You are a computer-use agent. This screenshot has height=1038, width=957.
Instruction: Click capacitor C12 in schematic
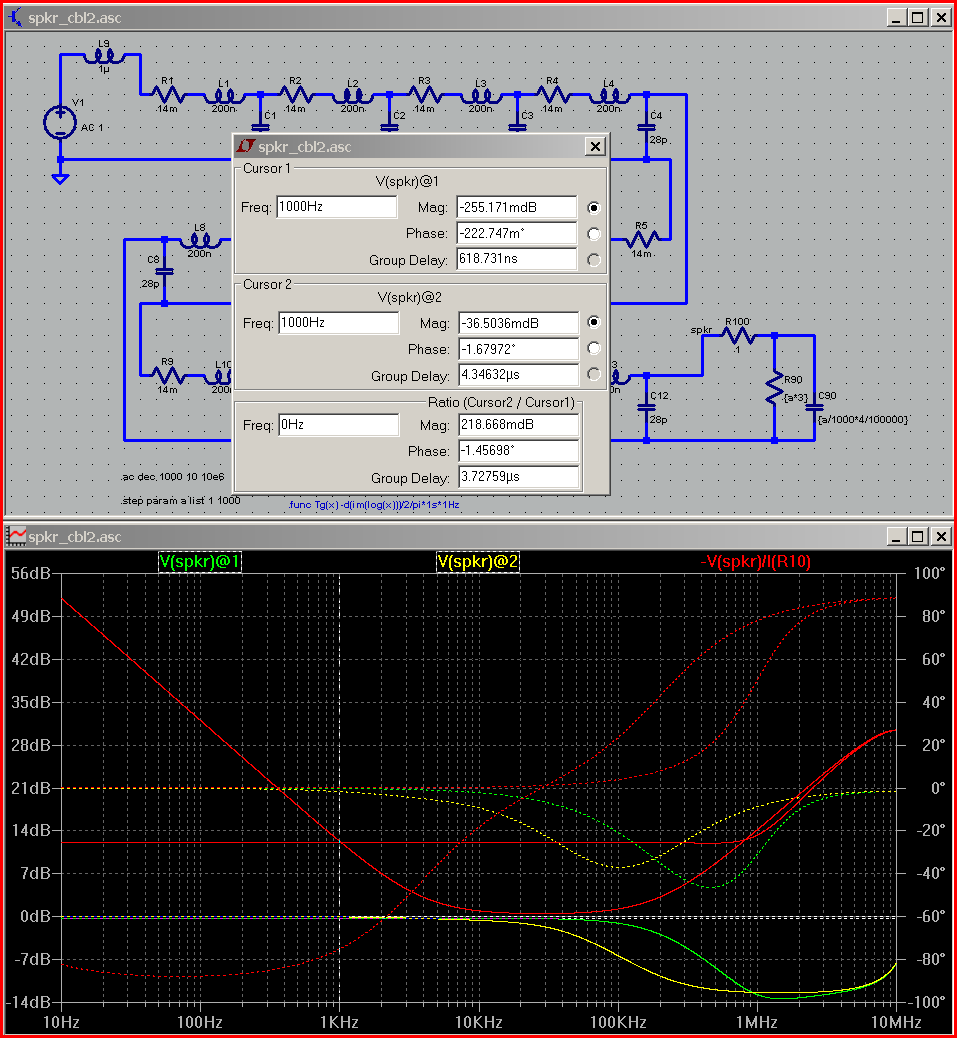[x=647, y=407]
